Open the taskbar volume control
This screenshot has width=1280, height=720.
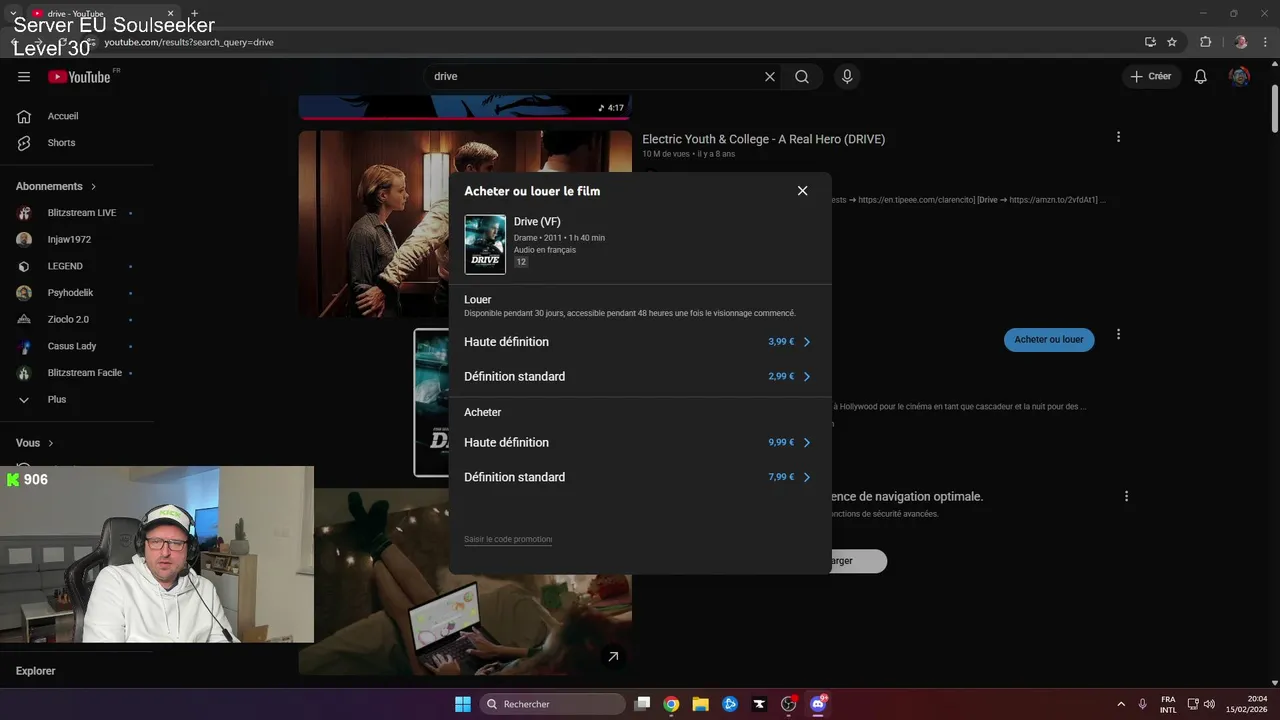[x=1209, y=704]
